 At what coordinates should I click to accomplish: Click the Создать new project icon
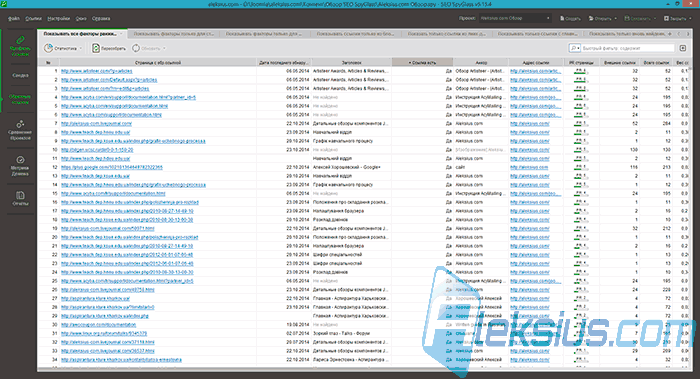(x=562, y=19)
